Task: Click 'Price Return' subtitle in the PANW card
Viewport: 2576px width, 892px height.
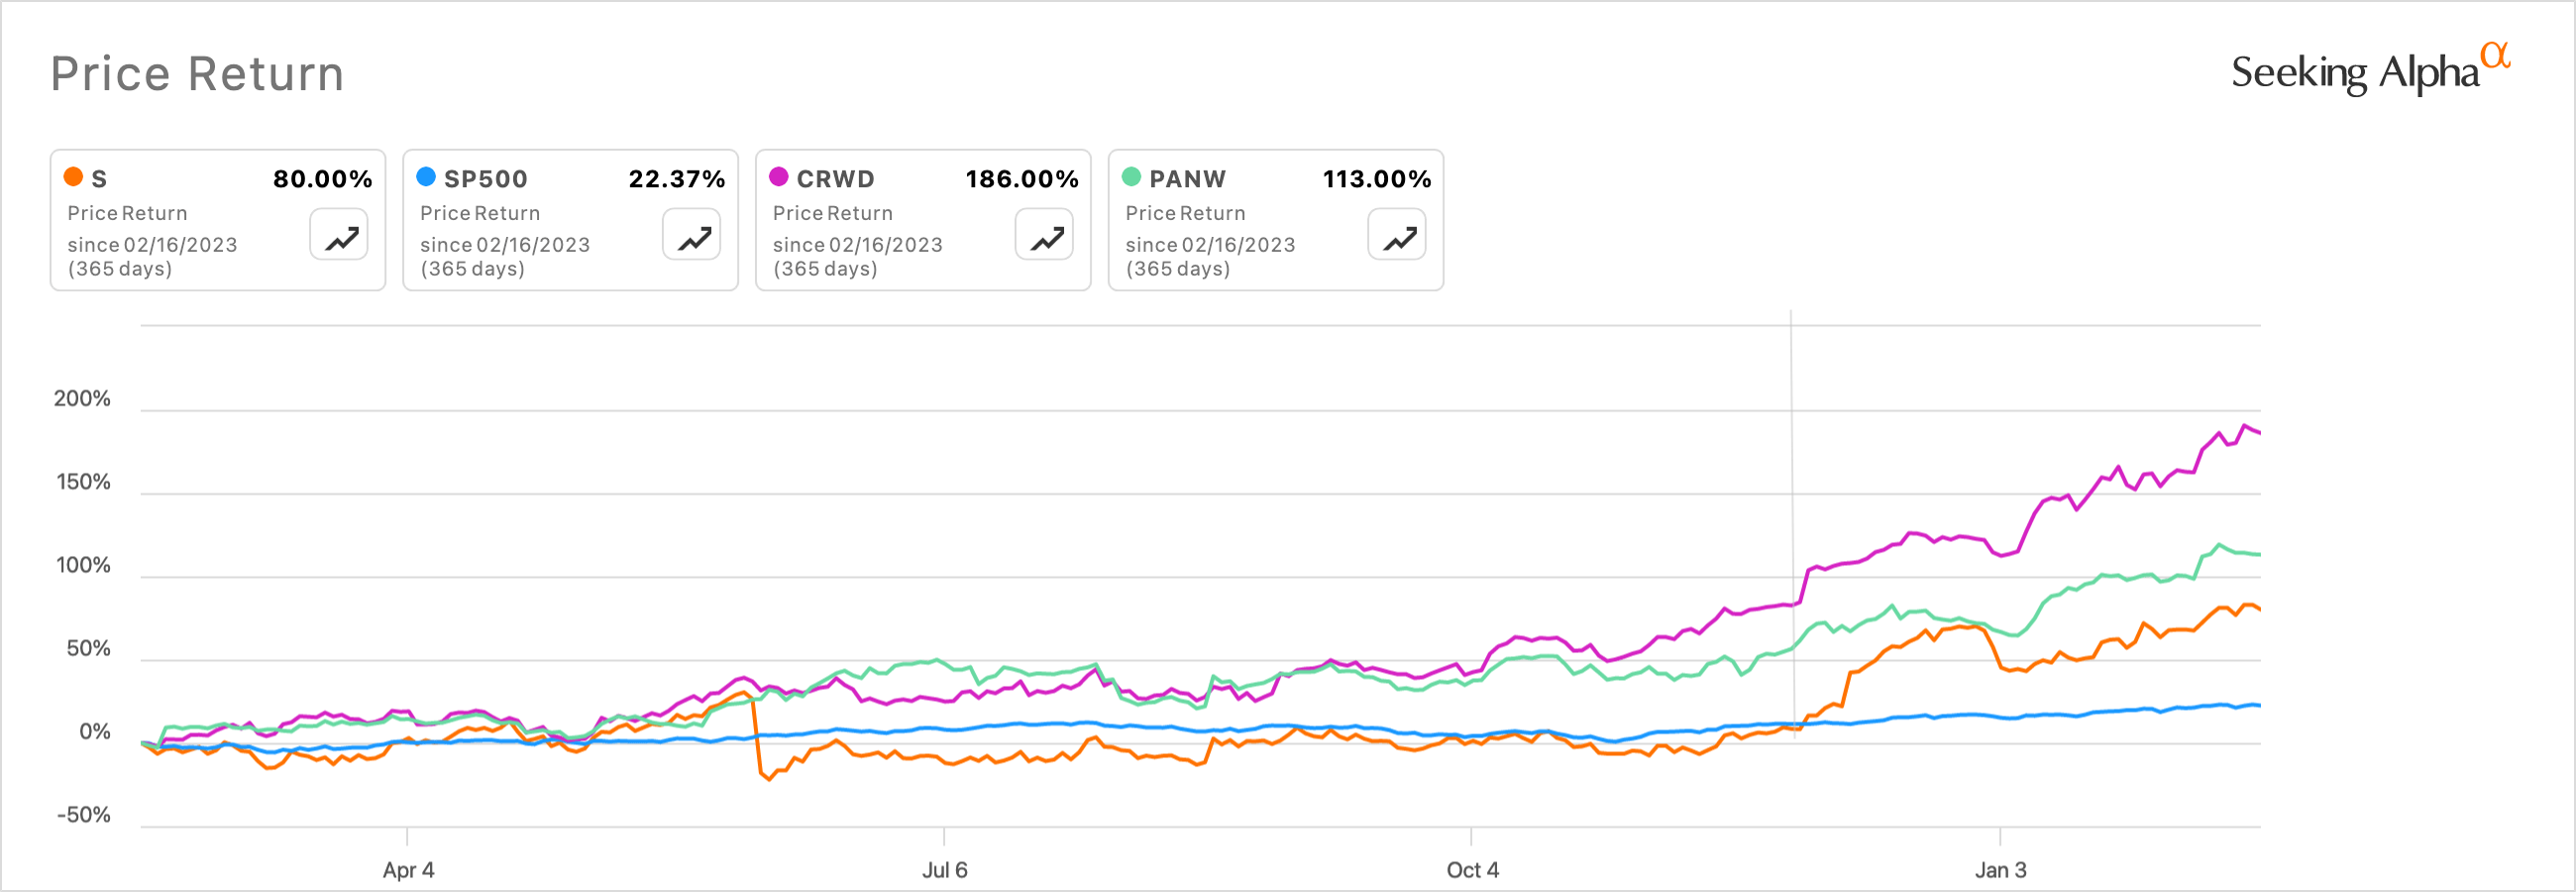Action: 1185,213
